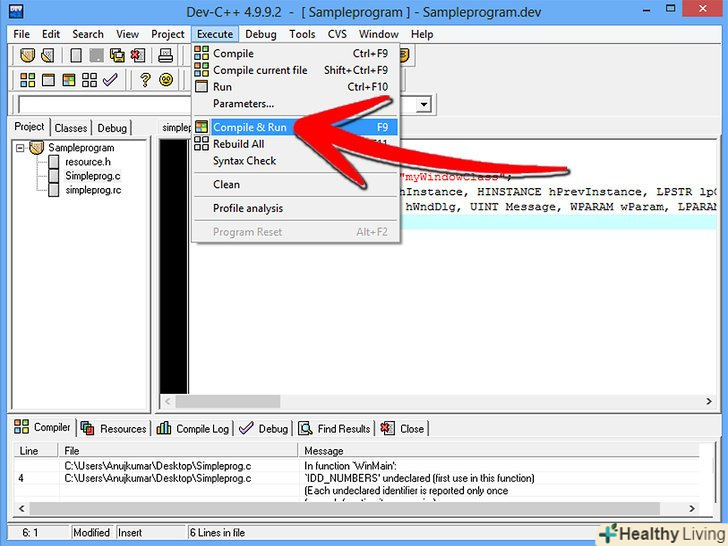Screen dimensions: 728x546
Task: Open the dropdown arrow on the toolbar combo box
Action: point(423,104)
